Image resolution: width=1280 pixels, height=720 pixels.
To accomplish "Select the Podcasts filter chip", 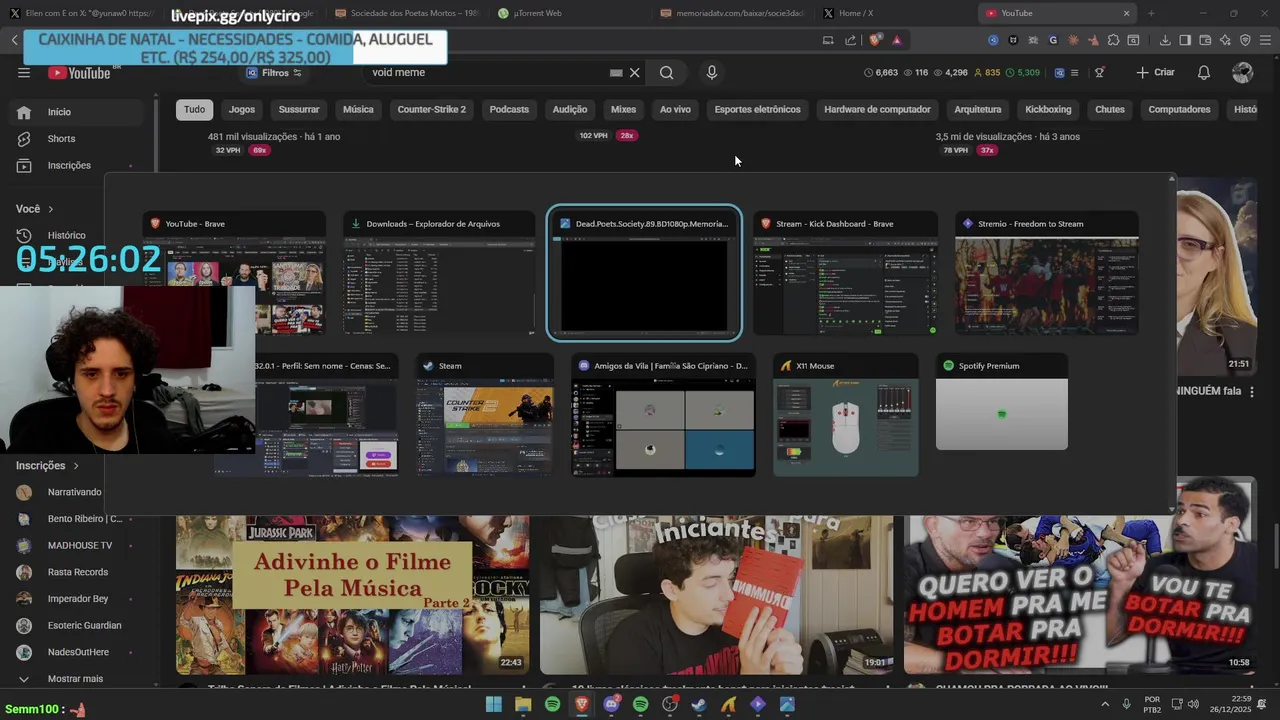I will (509, 109).
